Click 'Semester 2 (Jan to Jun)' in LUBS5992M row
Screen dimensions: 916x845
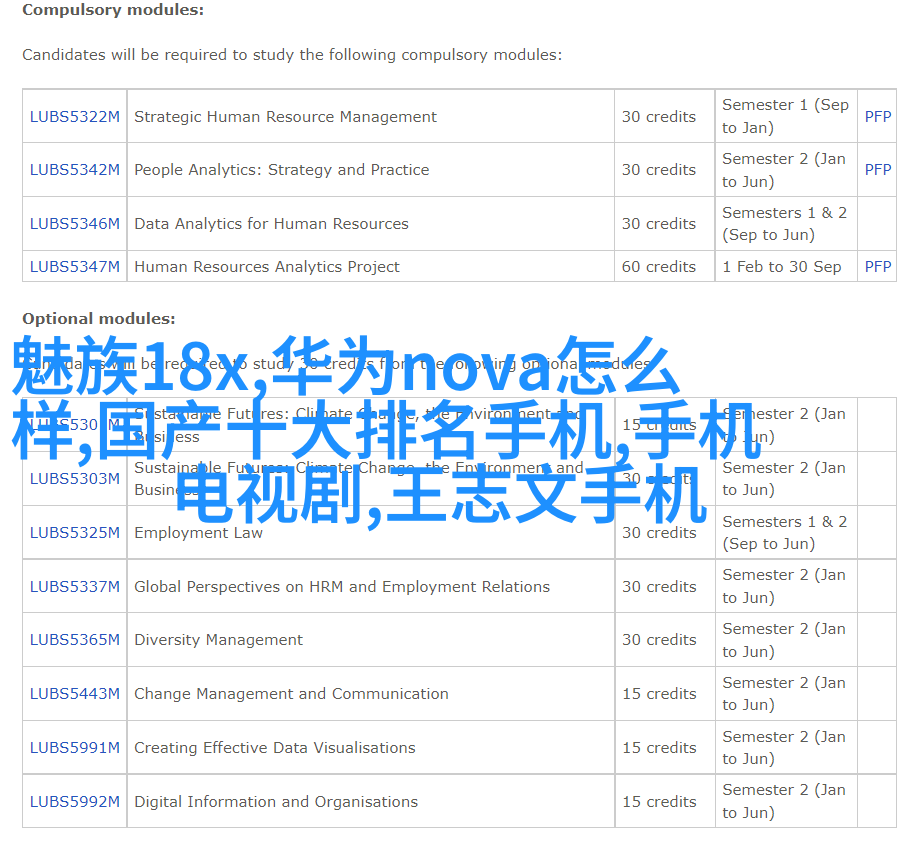[x=784, y=801]
